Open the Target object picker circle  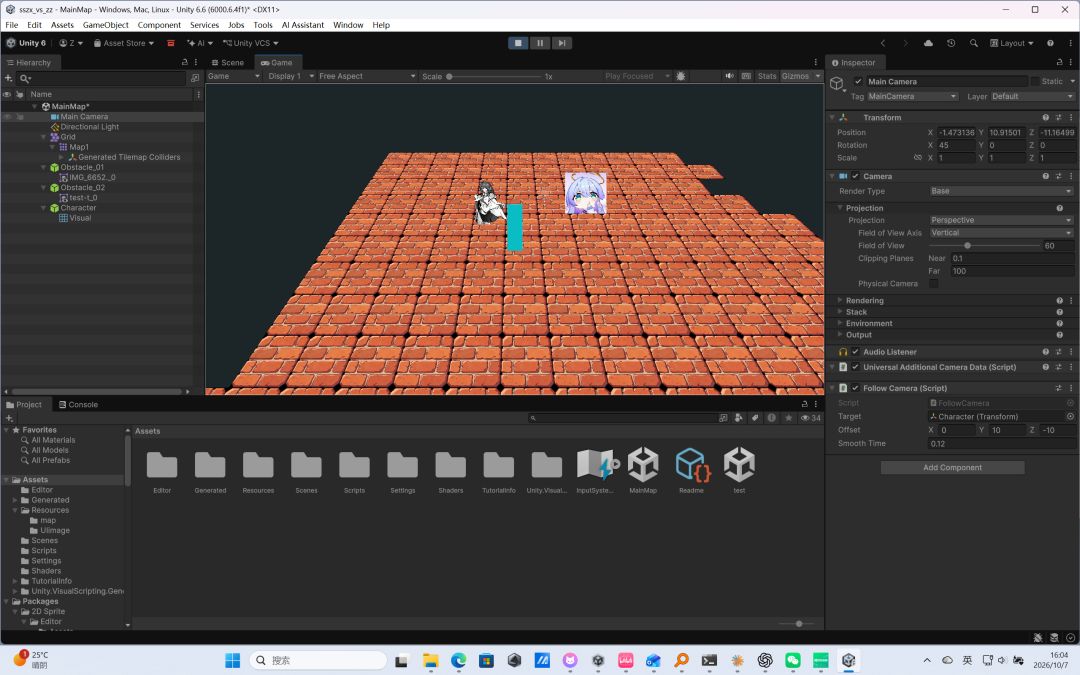(1070, 417)
